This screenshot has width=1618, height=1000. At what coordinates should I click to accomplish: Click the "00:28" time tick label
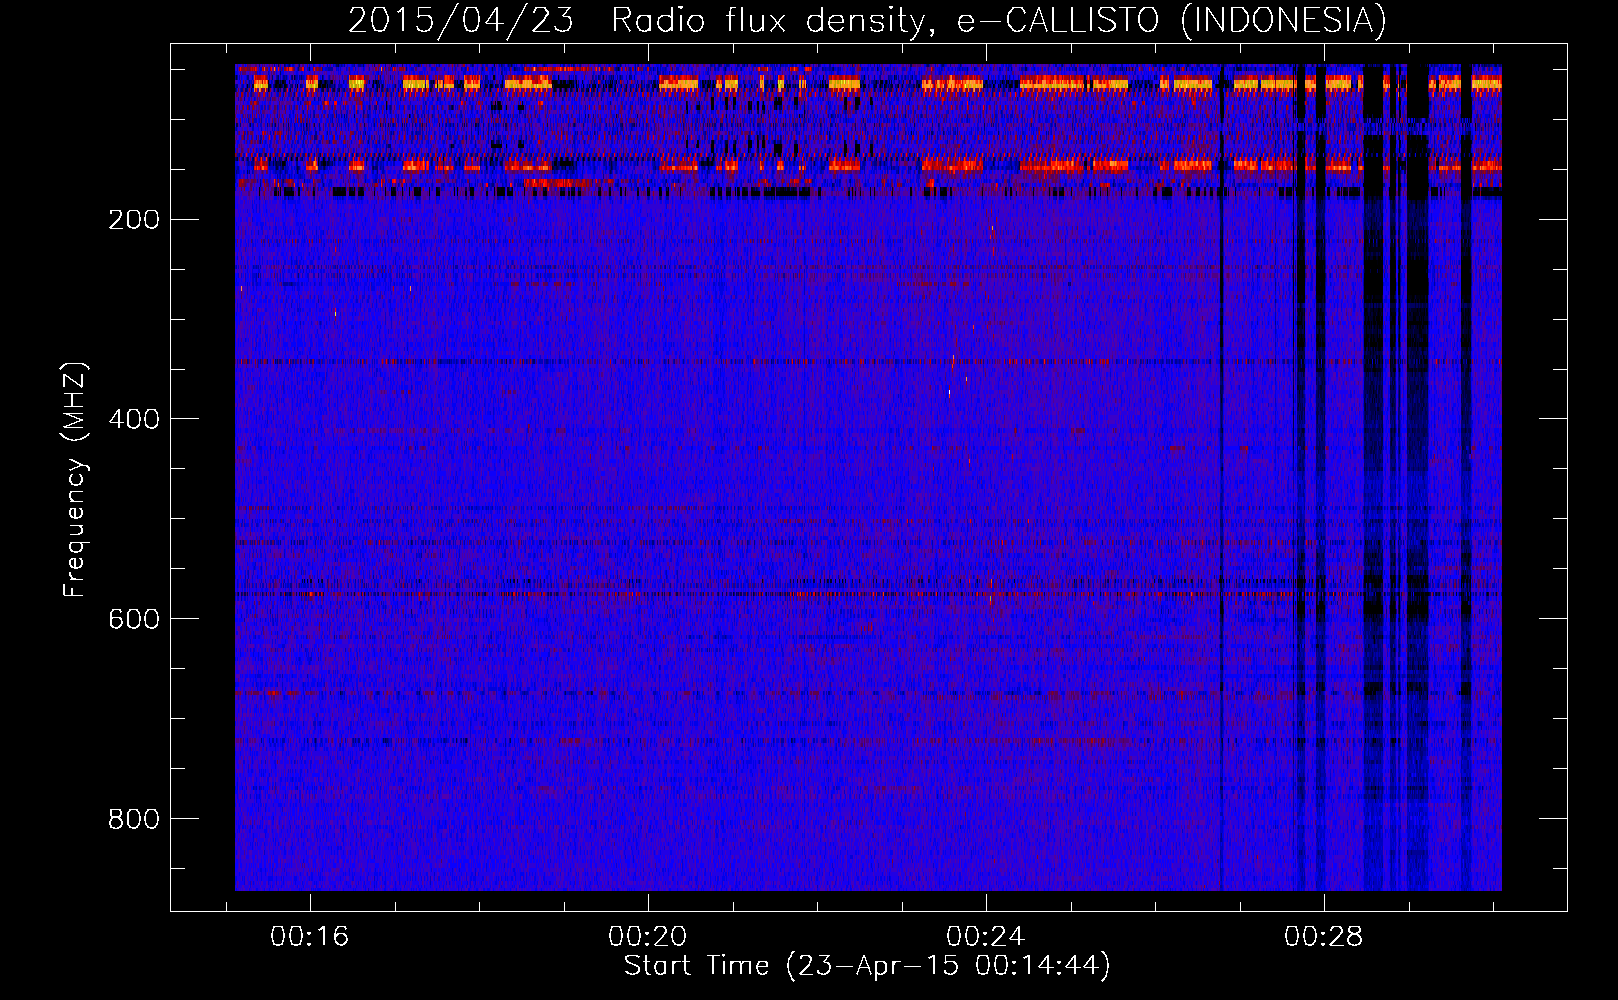click(1324, 936)
